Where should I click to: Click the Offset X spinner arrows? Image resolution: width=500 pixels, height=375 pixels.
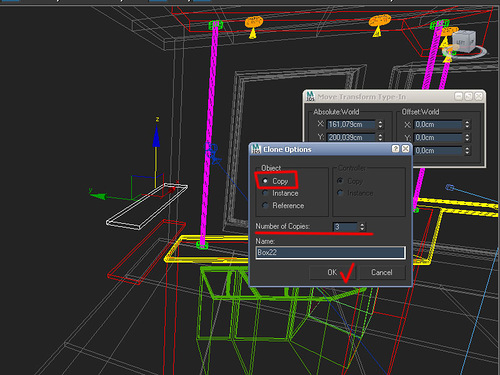(x=467, y=124)
